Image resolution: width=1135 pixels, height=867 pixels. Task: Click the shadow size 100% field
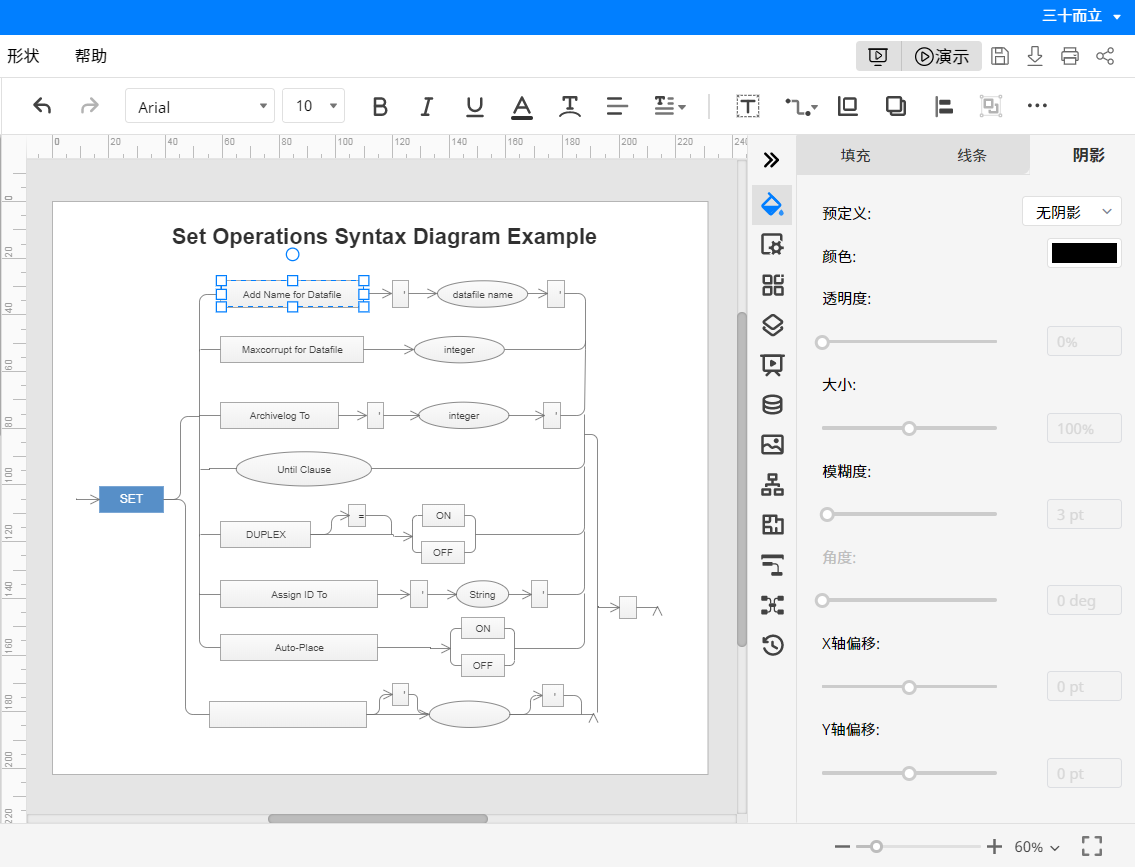(1084, 428)
